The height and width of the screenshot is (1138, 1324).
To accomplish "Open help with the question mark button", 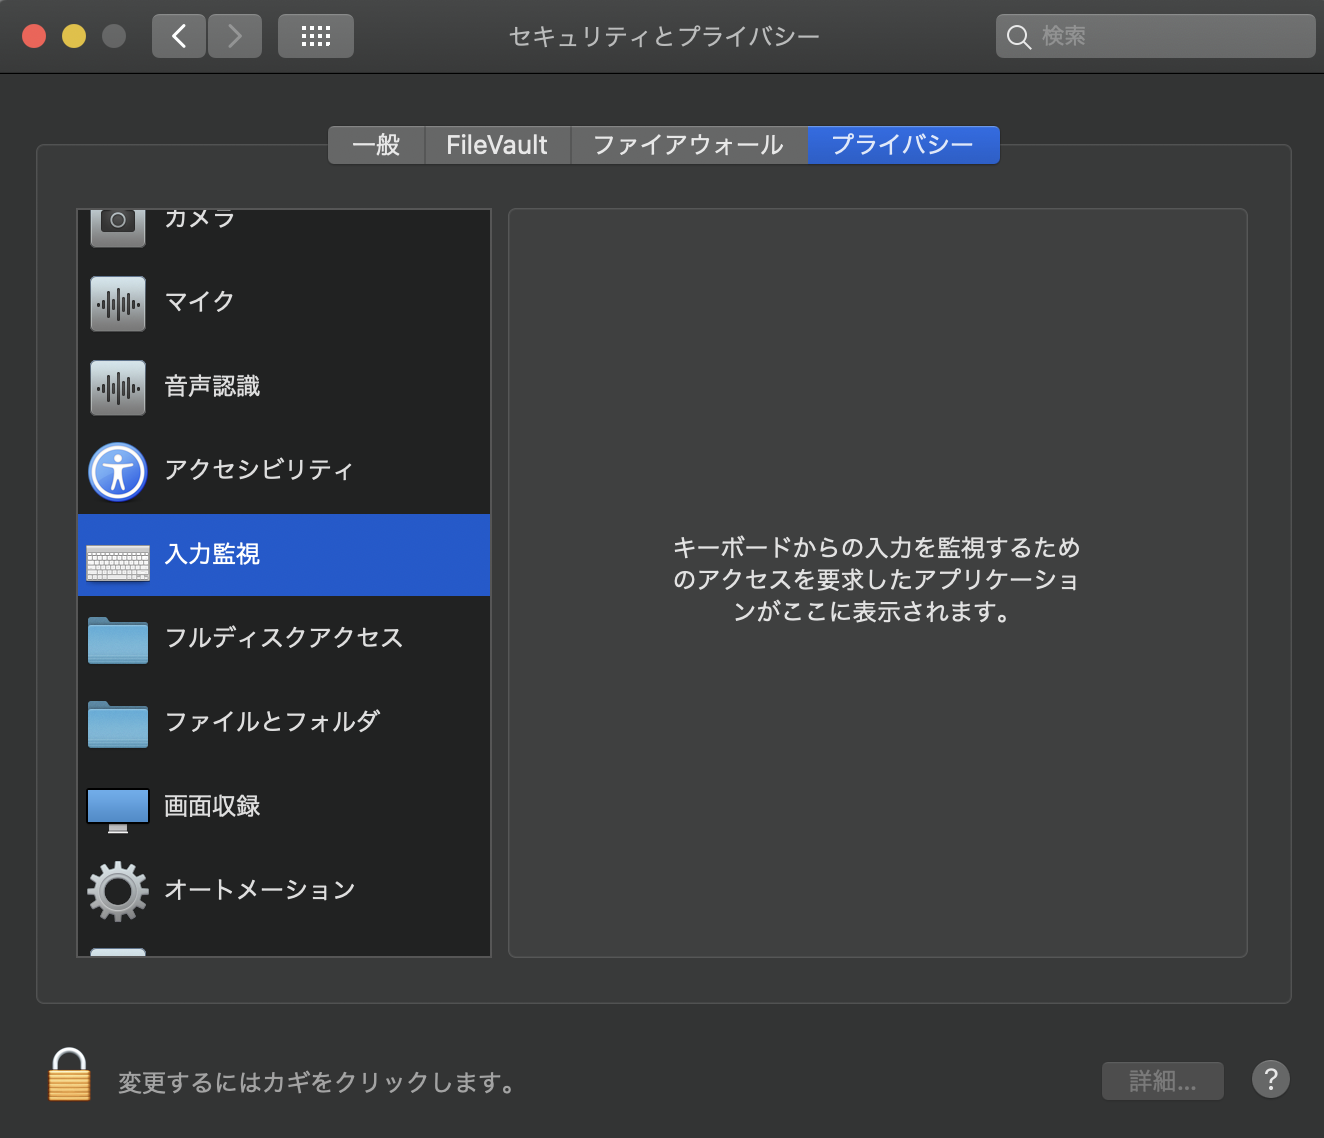I will point(1270,1079).
